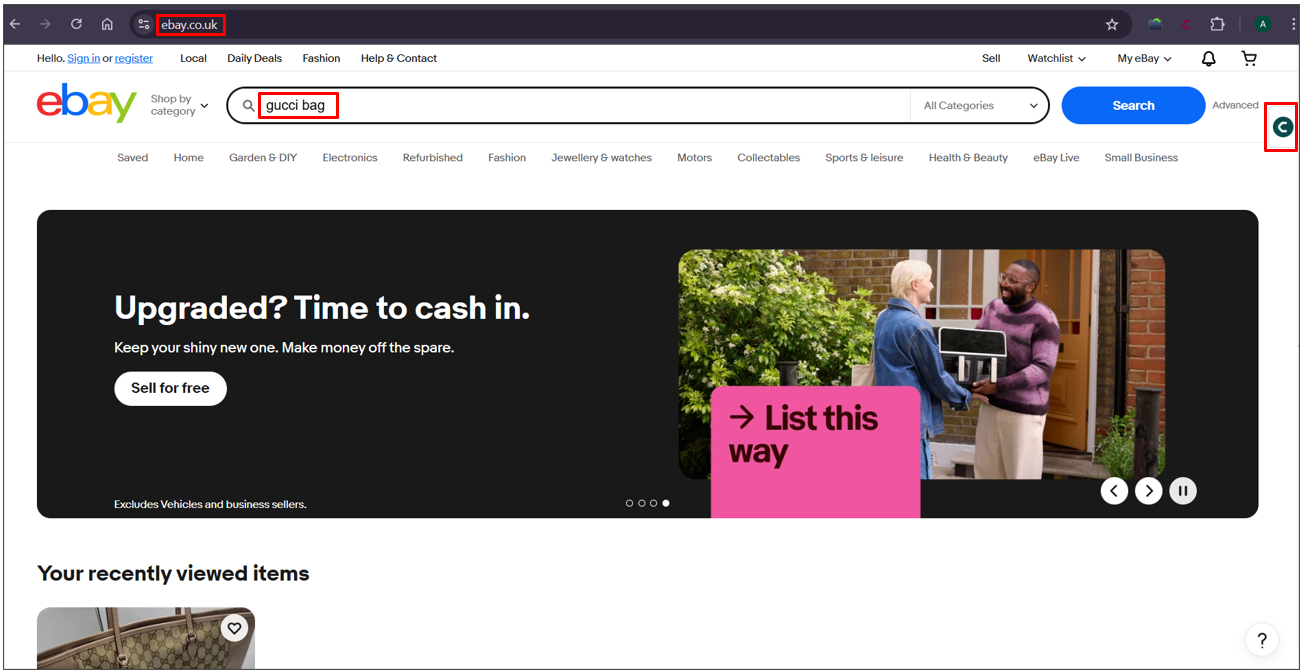Click the eBay logo
The height and width of the screenshot is (671, 1301).
point(87,103)
